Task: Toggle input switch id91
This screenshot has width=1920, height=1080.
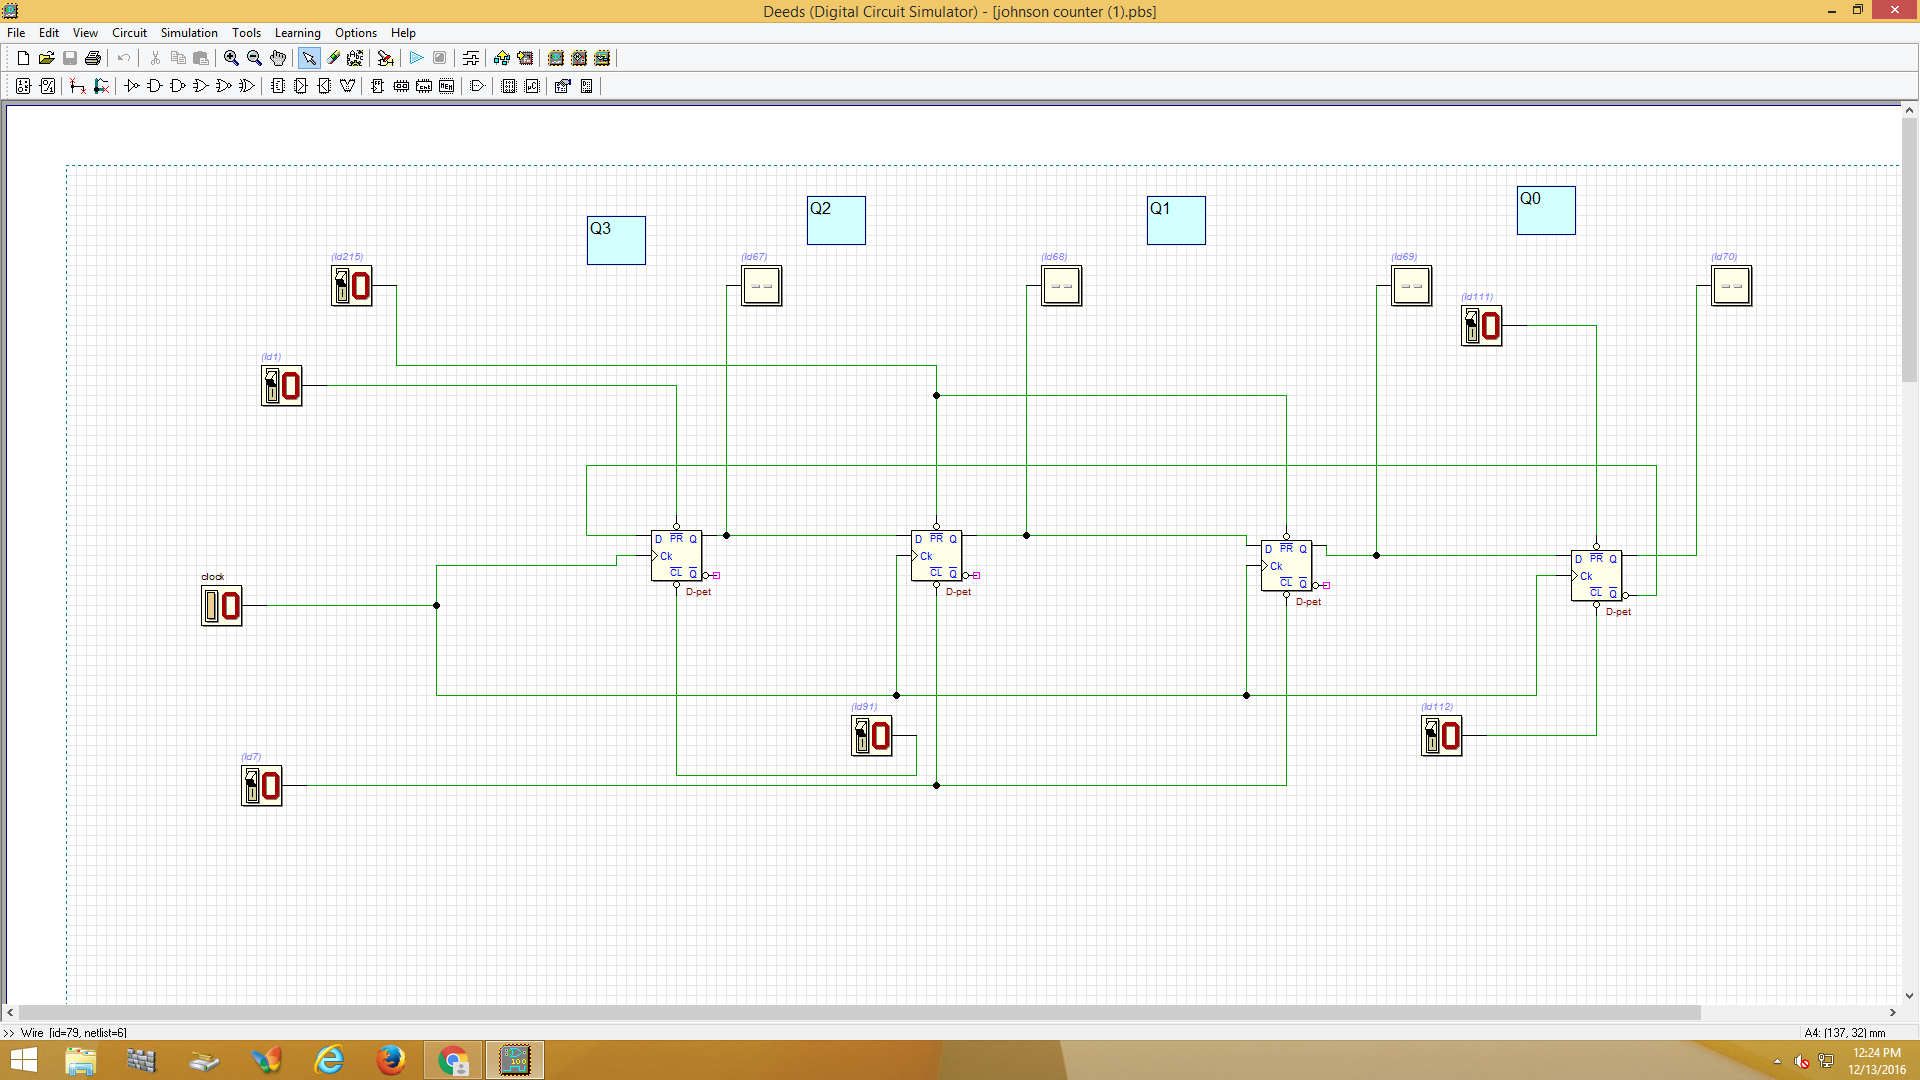Action: click(x=862, y=736)
